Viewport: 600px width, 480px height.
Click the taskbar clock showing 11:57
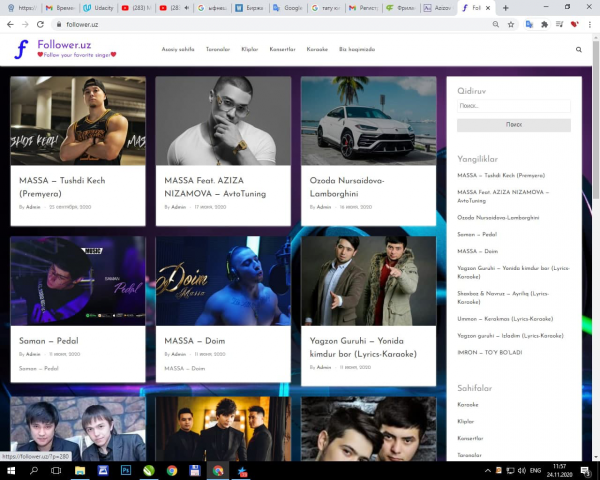click(x=559, y=470)
